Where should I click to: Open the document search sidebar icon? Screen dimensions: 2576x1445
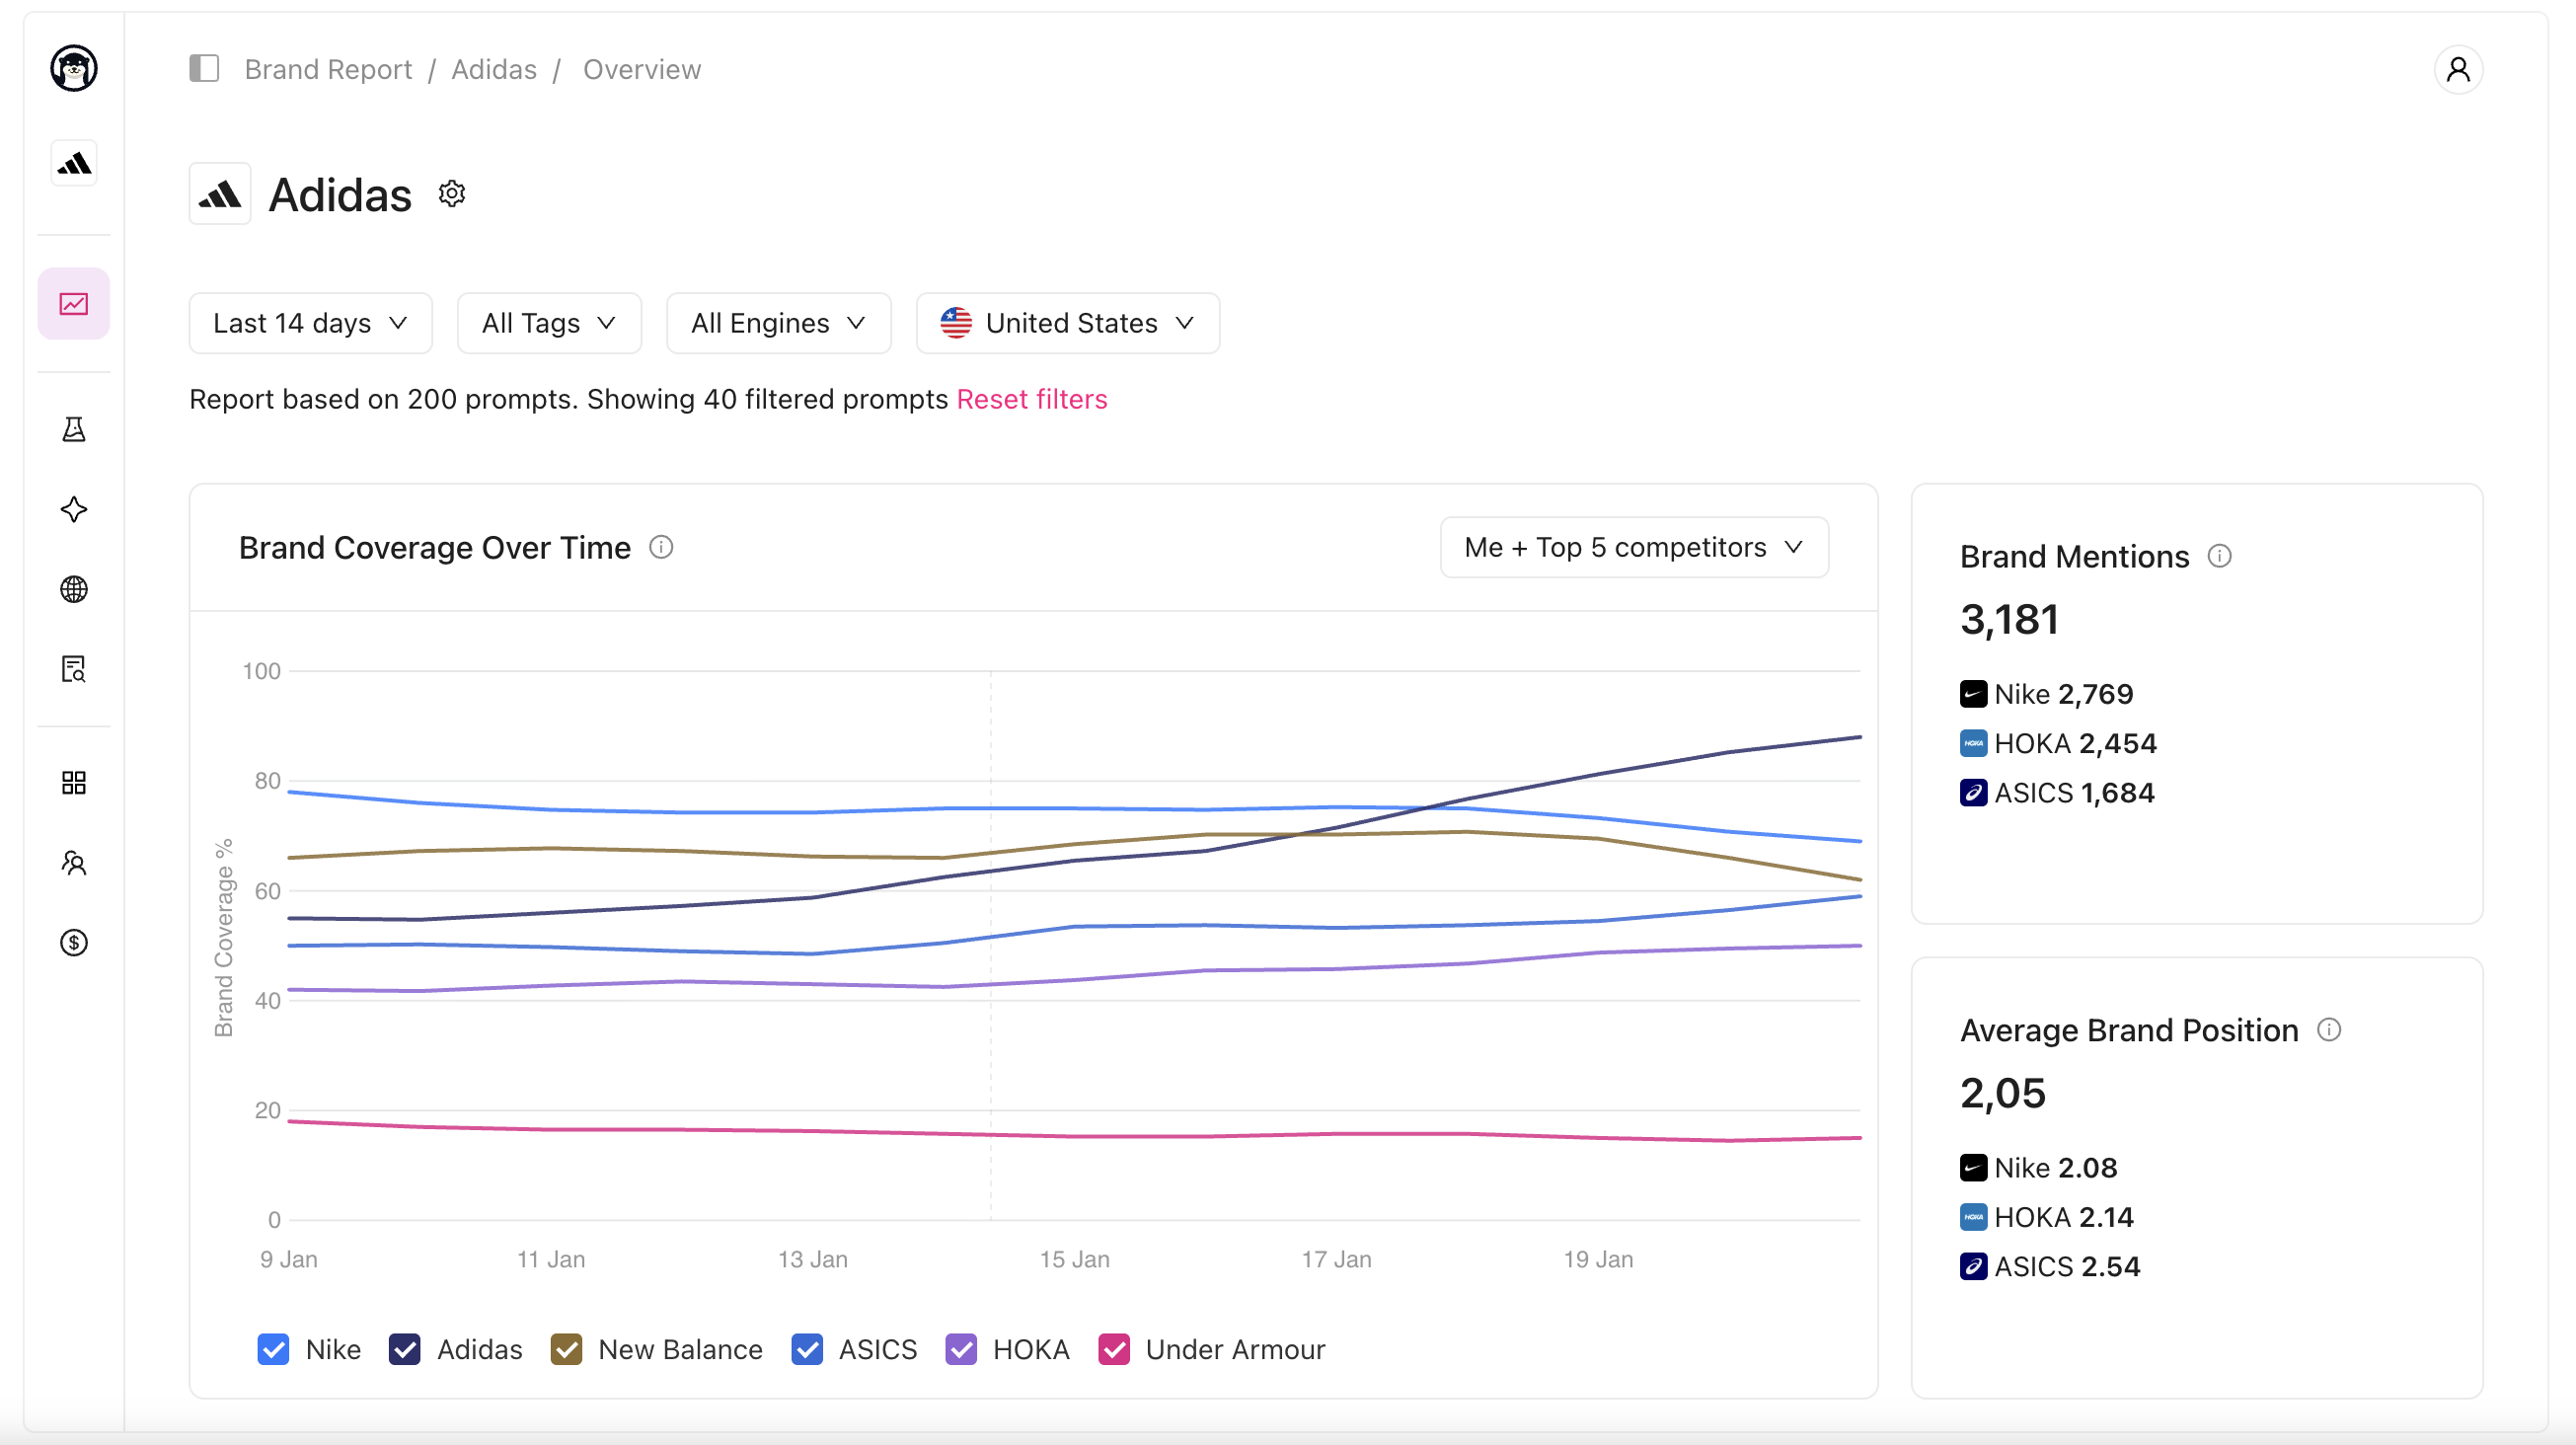(x=74, y=669)
